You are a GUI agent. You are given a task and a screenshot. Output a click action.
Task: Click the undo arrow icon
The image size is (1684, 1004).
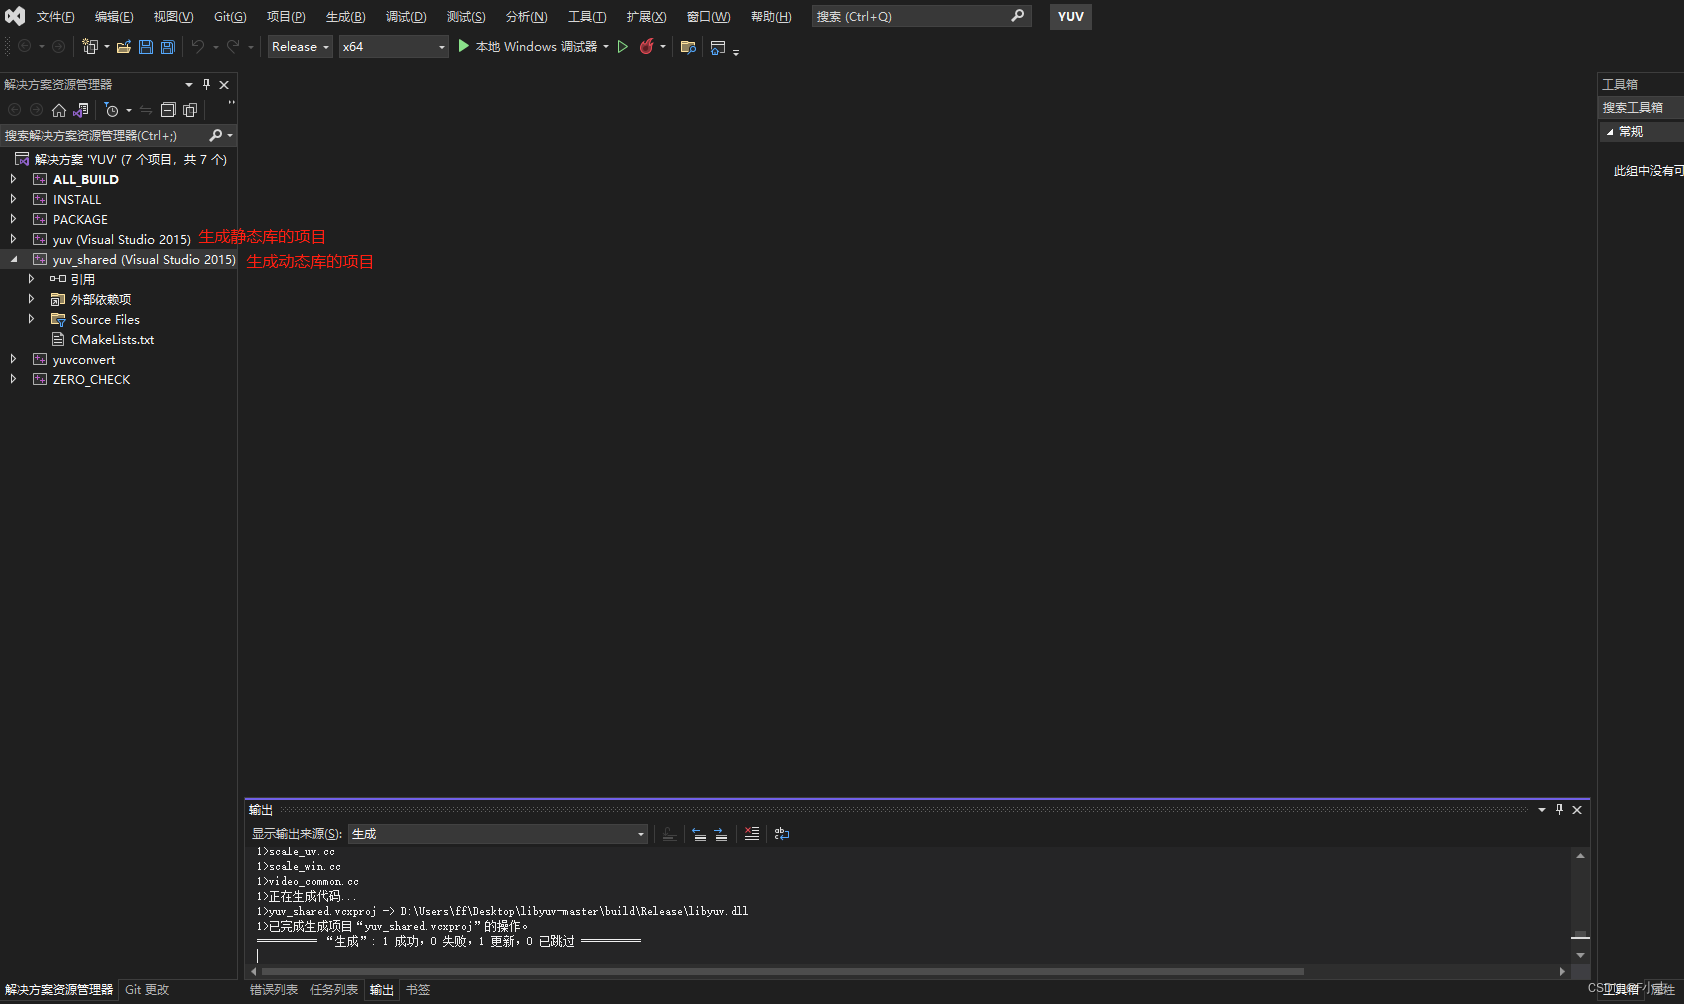pos(198,46)
